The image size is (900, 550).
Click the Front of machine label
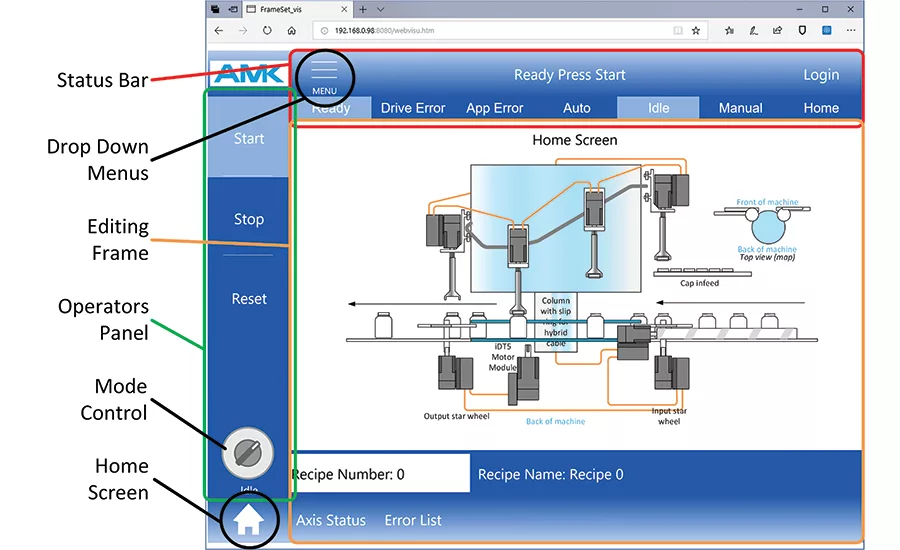[x=767, y=202]
